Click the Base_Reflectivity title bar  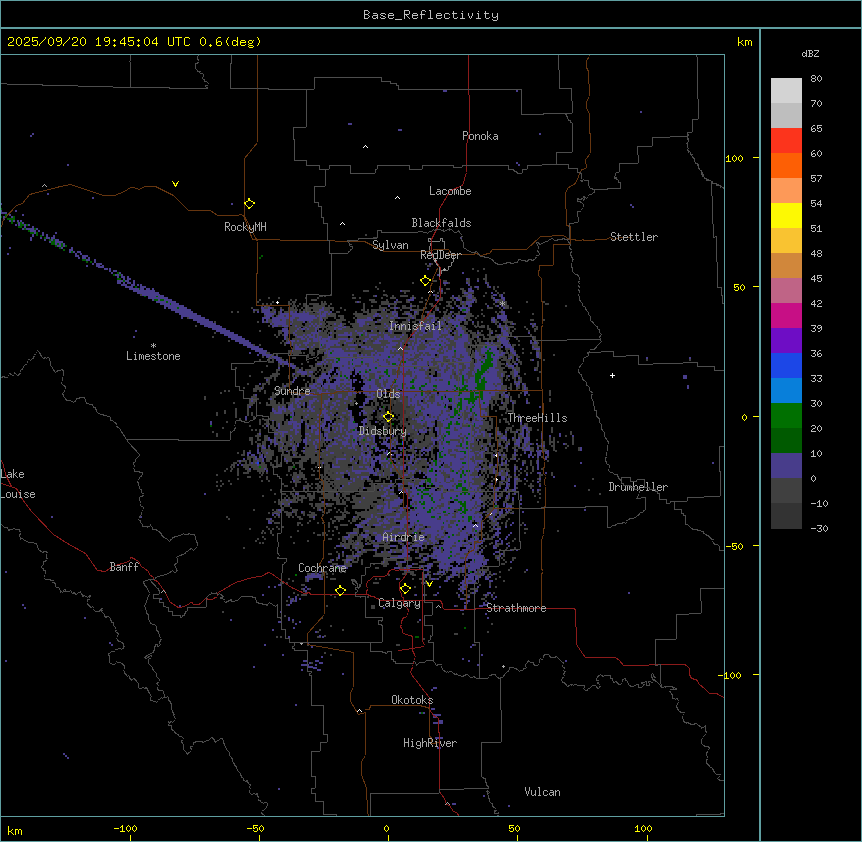430,15
